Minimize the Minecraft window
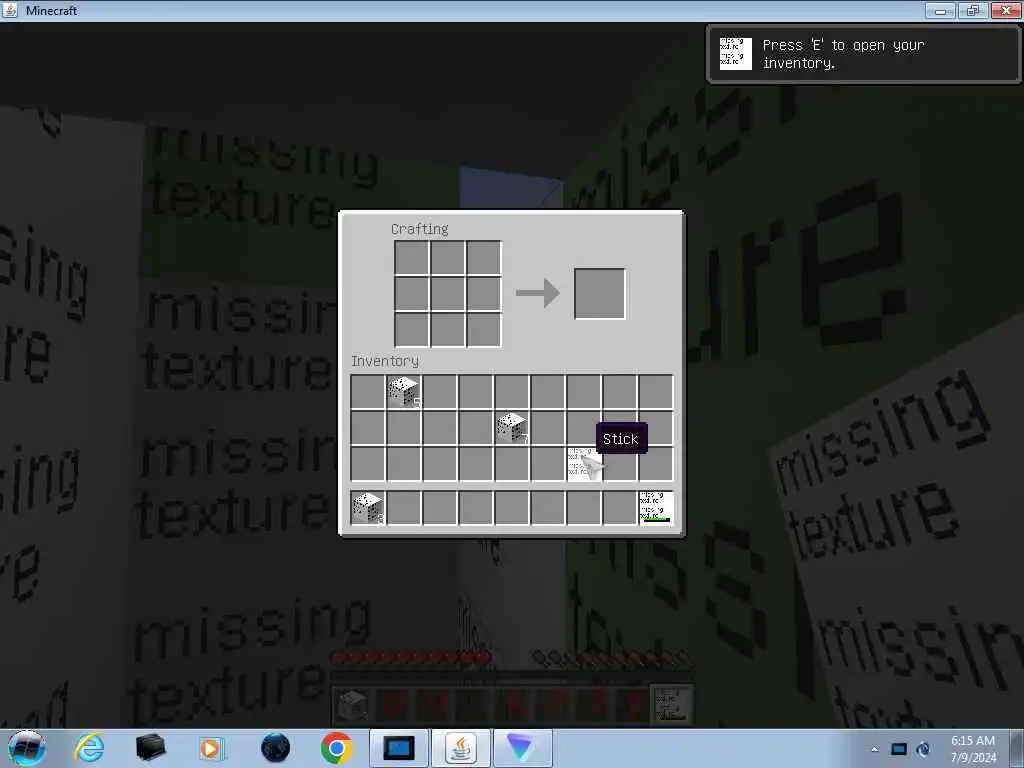Viewport: 1024px width, 768px height. tap(940, 10)
